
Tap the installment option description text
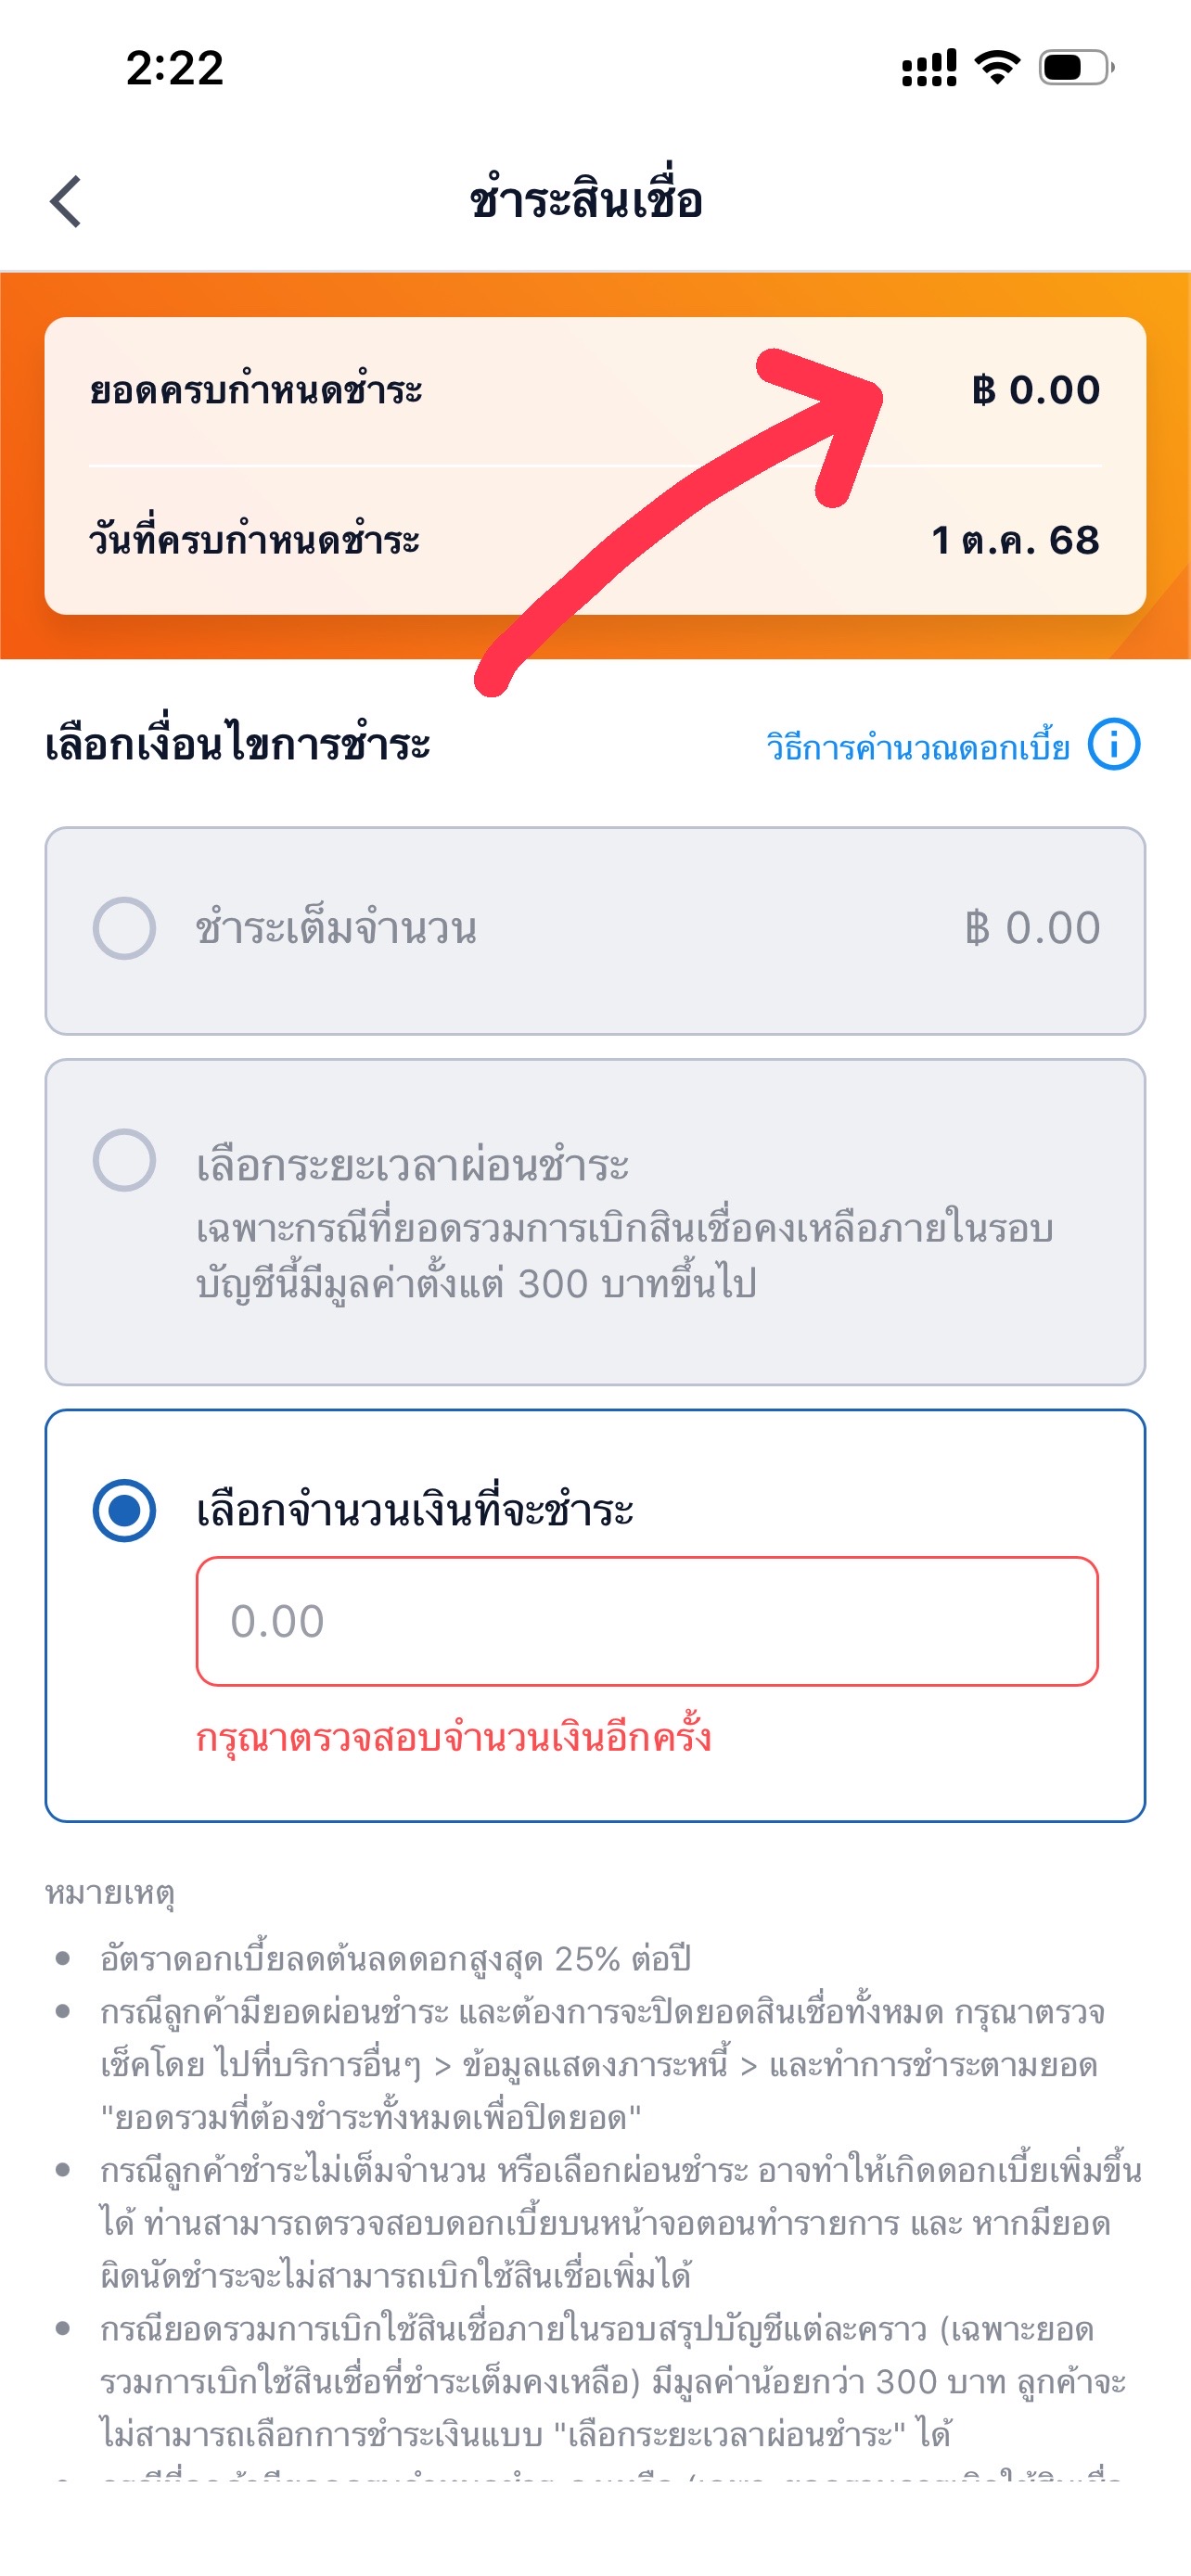(x=624, y=1256)
